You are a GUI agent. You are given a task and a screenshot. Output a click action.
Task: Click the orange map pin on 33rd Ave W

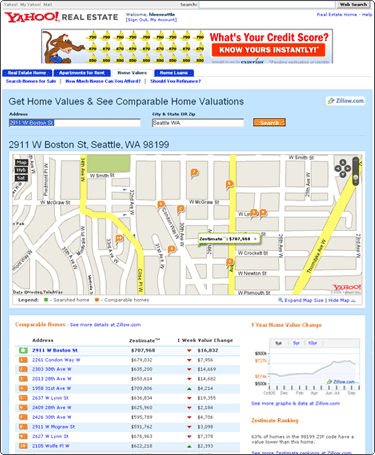click(x=119, y=239)
